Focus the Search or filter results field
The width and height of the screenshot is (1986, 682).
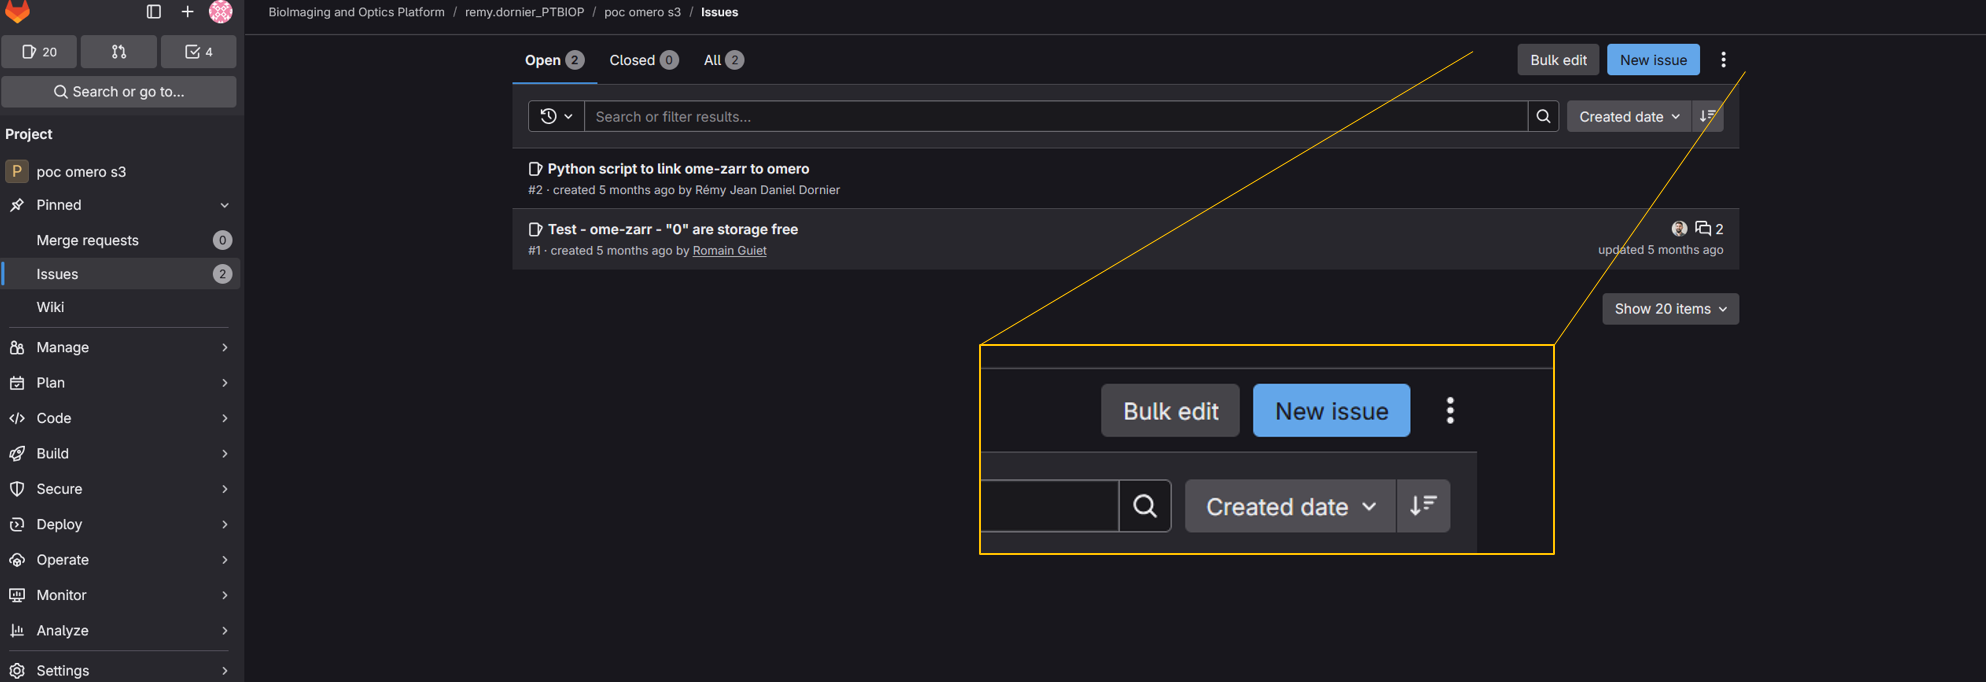click(1056, 117)
